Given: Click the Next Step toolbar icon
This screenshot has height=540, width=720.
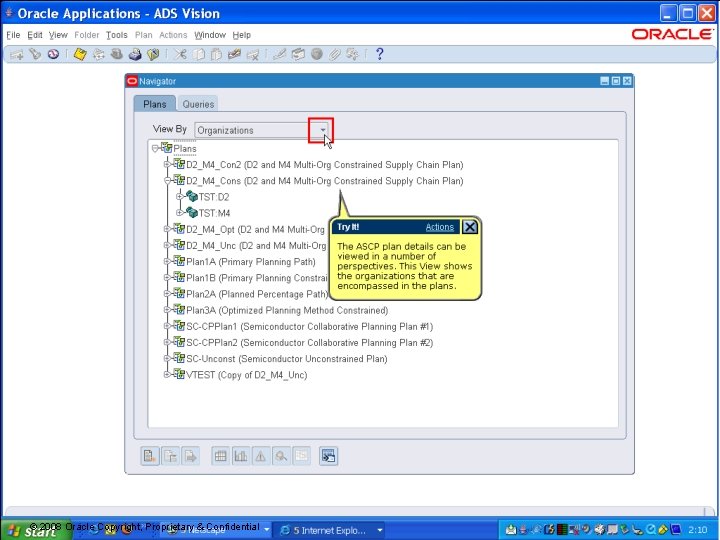Looking at the screenshot, I should pos(98,55).
